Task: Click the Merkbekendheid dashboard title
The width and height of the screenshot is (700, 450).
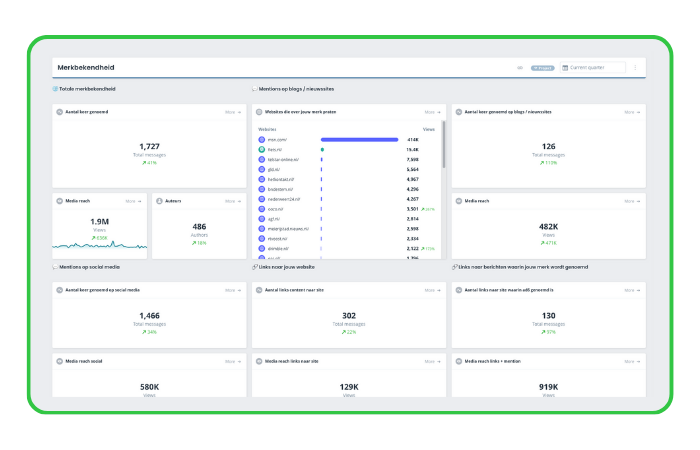Action: (86, 68)
